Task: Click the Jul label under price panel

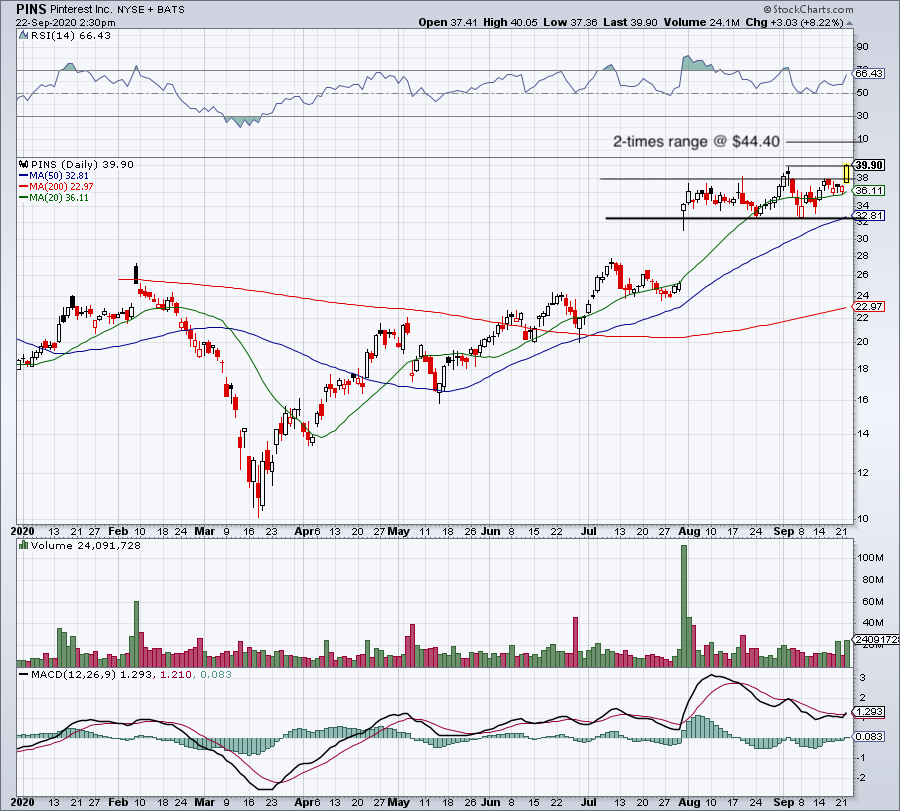Action: pos(589,531)
